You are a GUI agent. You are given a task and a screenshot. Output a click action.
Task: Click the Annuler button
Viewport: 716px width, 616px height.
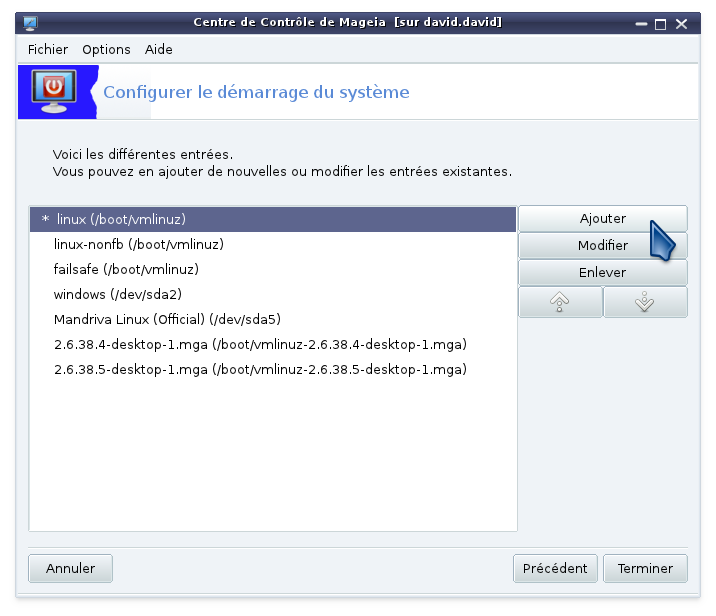coord(70,569)
